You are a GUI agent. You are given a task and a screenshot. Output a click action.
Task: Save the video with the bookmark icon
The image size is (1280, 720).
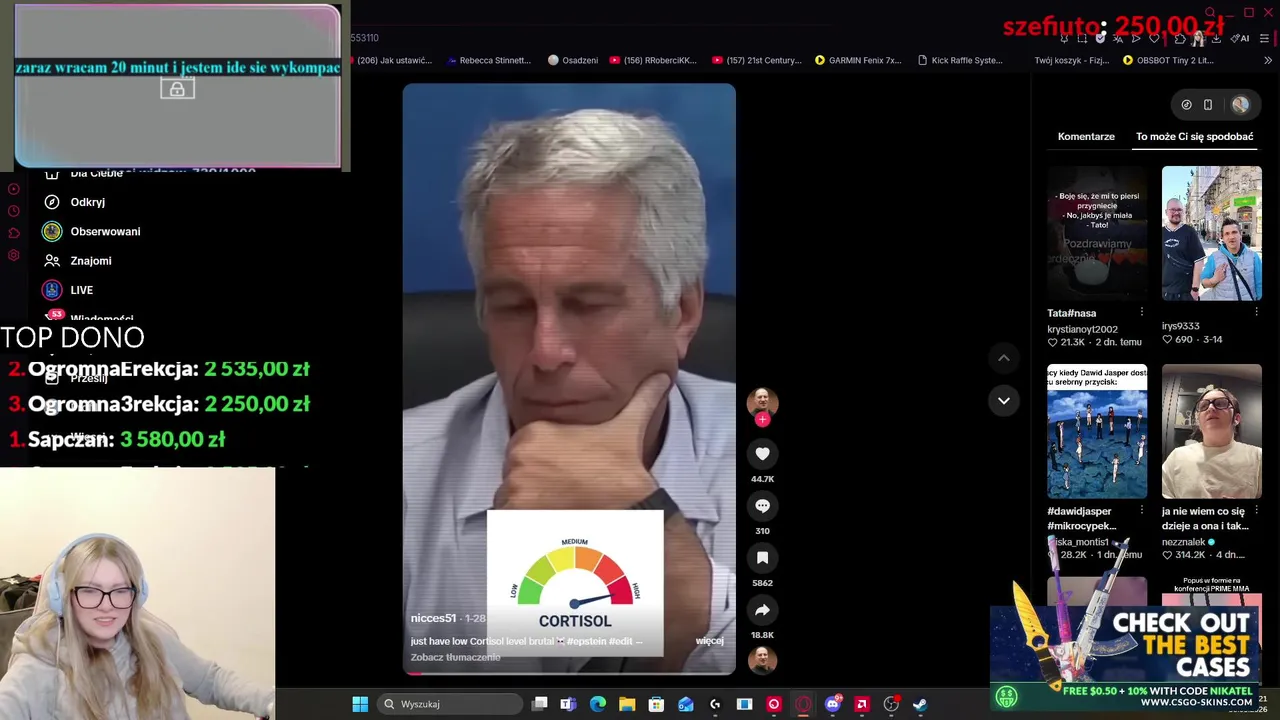762,558
